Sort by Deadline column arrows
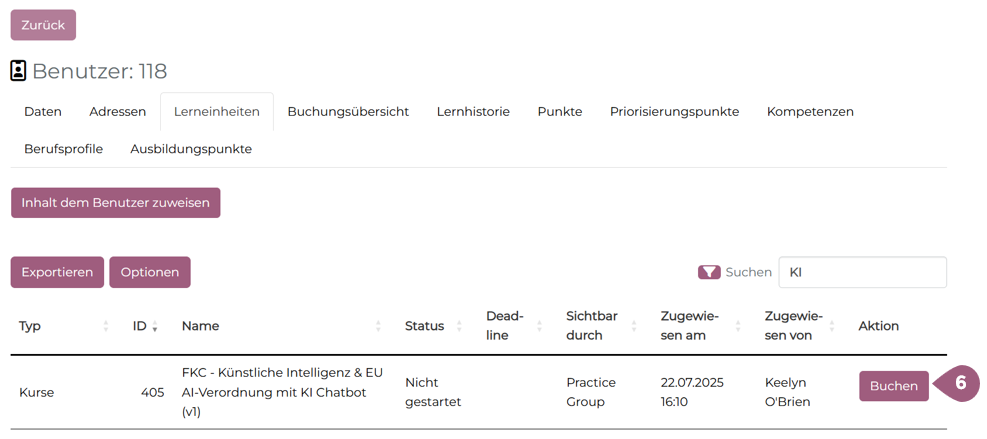This screenshot has width=987, height=439. coord(539,326)
